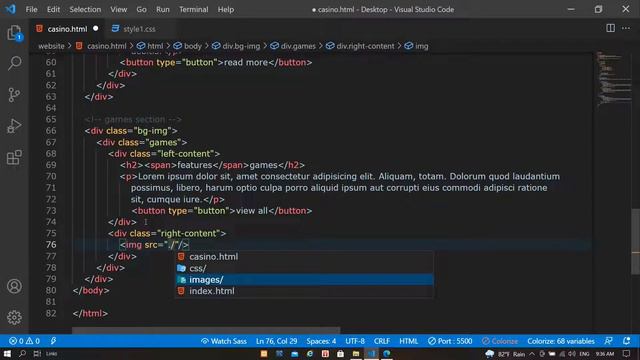
Task: Select css/ folder suggestion
Action: click(x=304, y=268)
